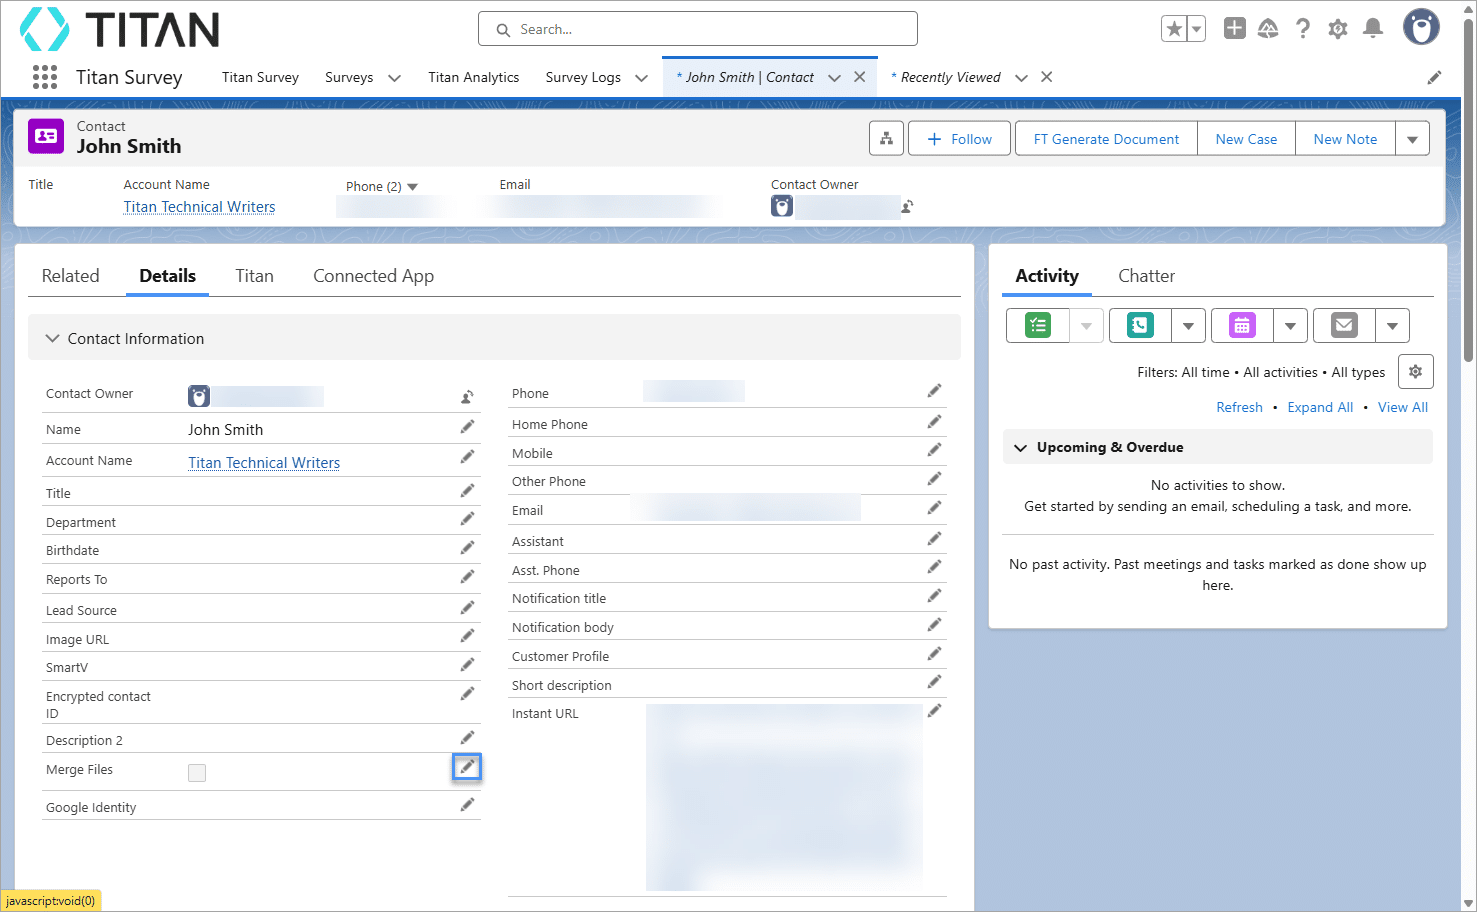Close the John Smith Contact tab
The image size is (1477, 912).
[x=859, y=77]
